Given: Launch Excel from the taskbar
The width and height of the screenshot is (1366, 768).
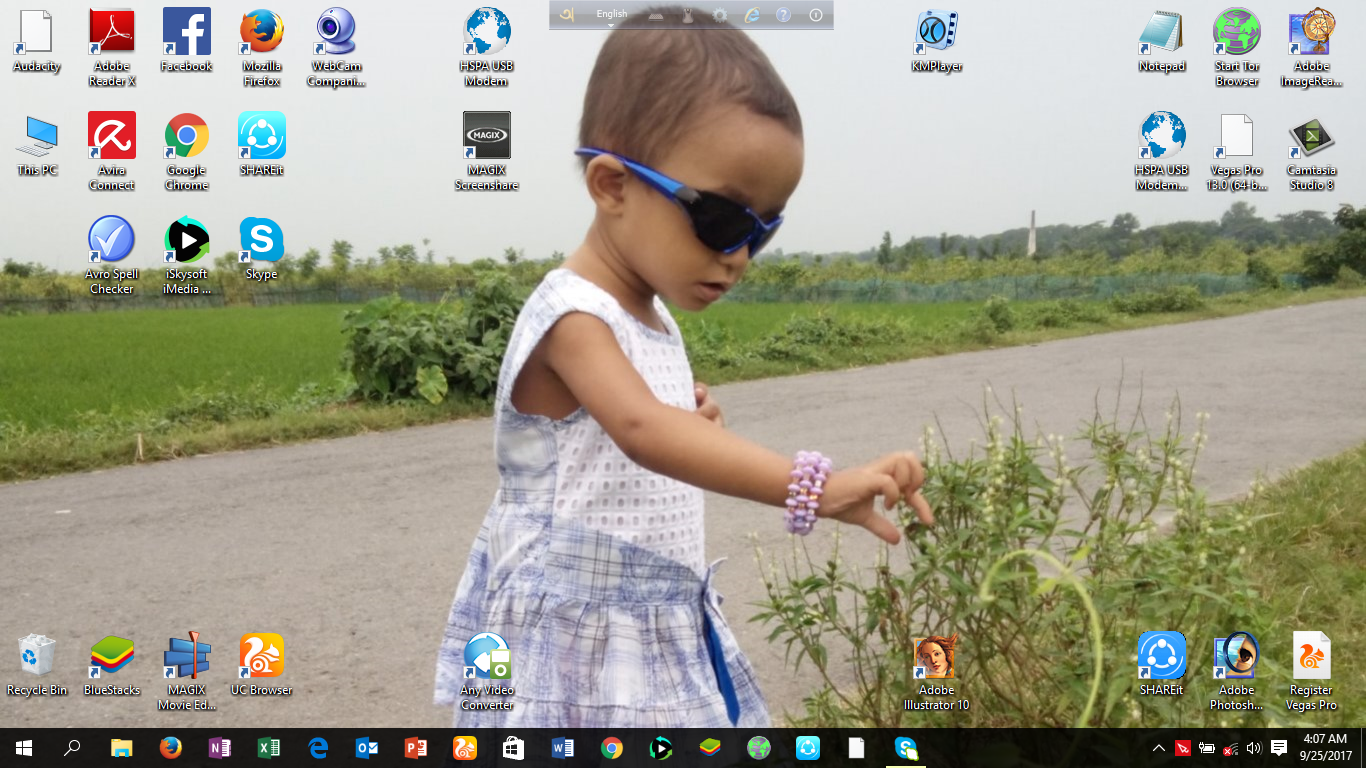Looking at the screenshot, I should pyautogui.click(x=269, y=748).
